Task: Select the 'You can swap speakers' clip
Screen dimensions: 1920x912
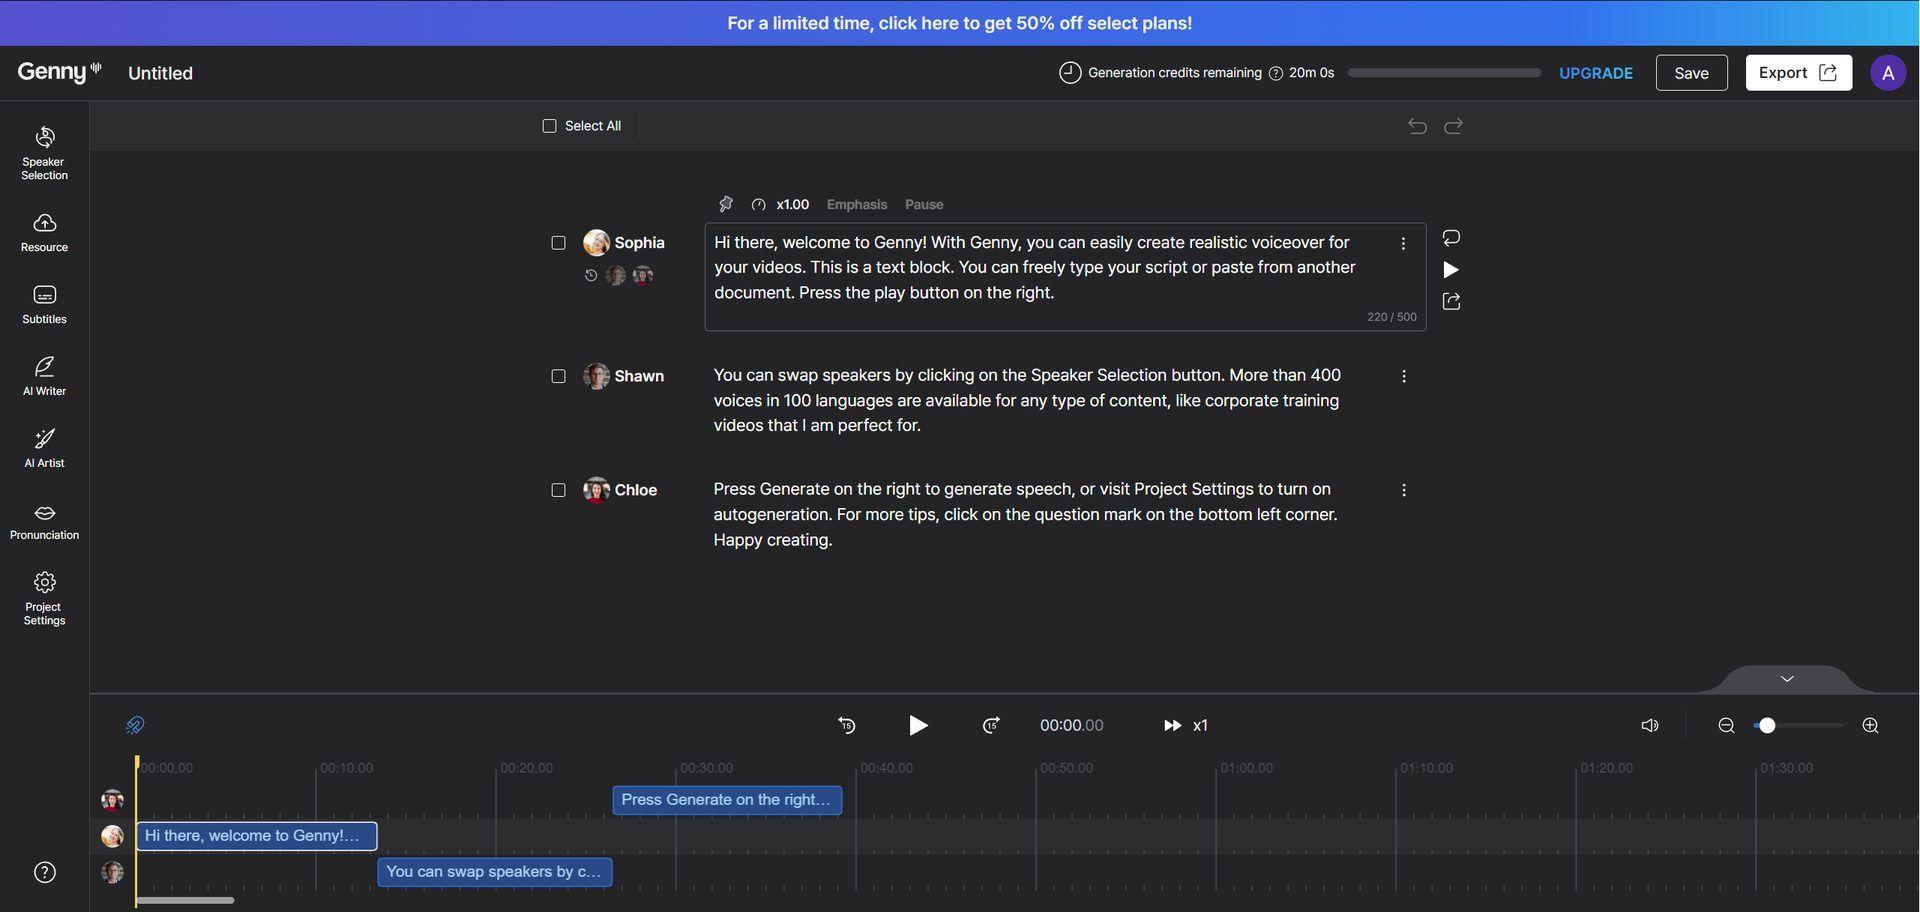Action: [x=495, y=872]
